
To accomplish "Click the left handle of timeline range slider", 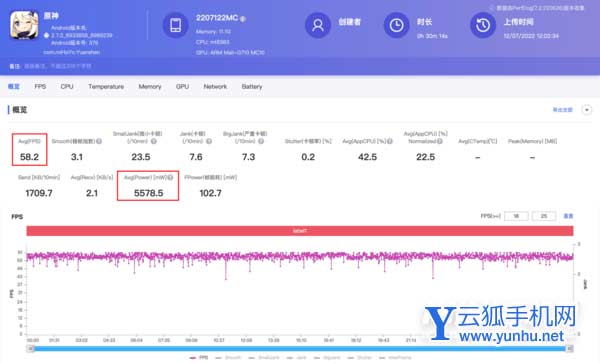I will 30,348.
